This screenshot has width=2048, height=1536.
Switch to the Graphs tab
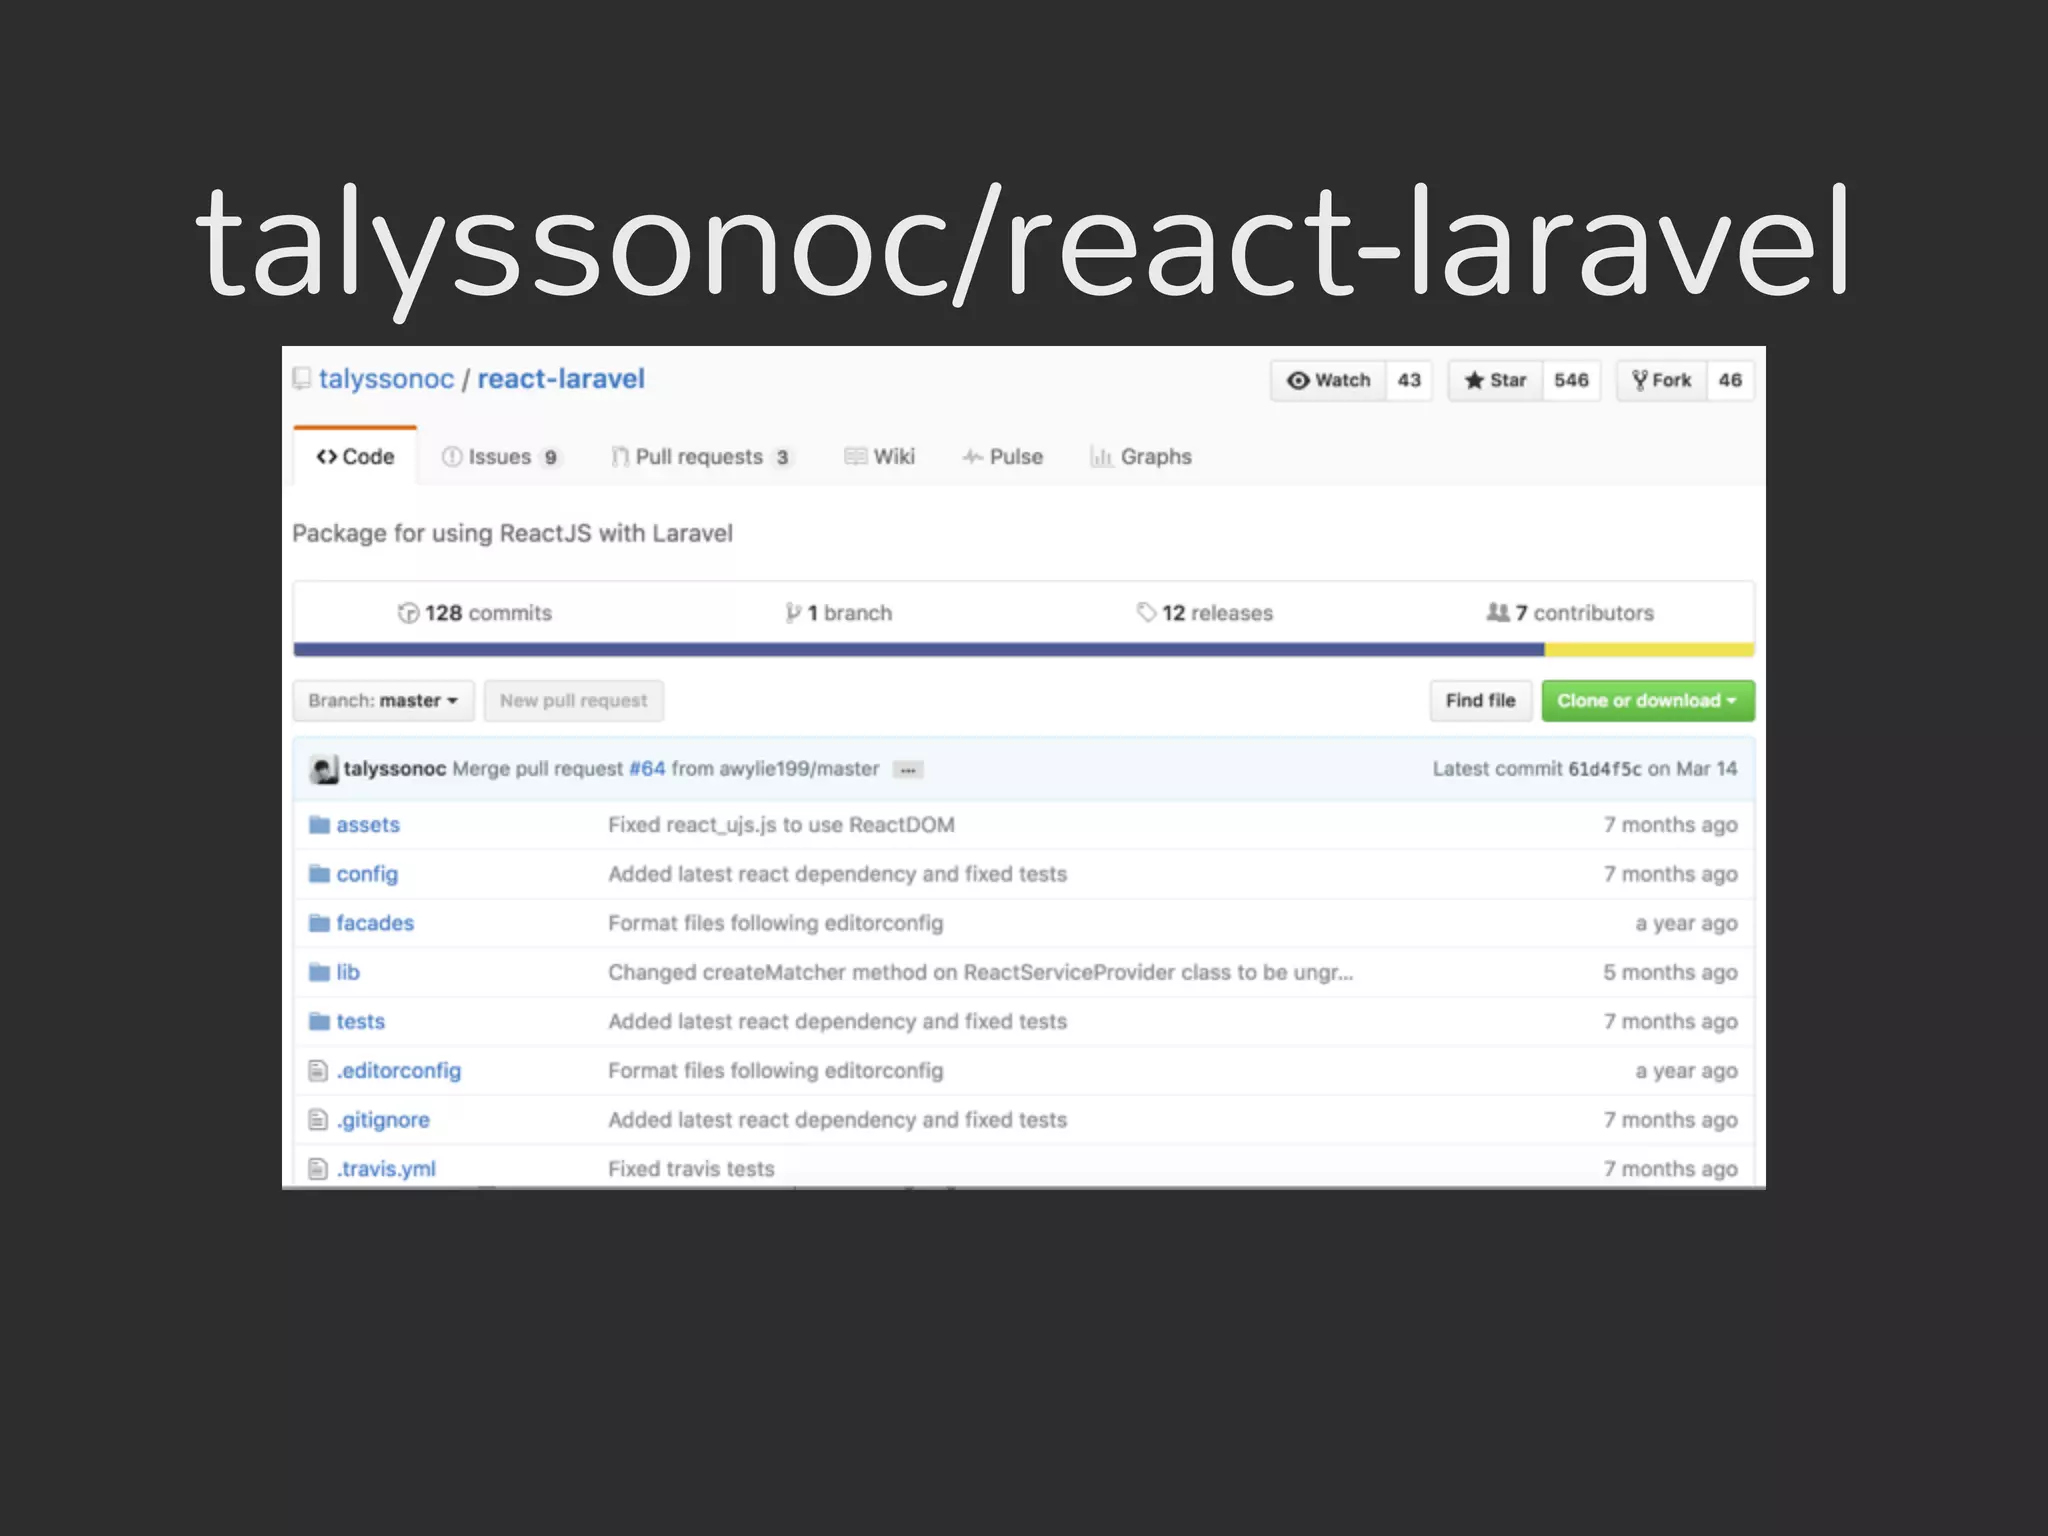coord(1141,457)
